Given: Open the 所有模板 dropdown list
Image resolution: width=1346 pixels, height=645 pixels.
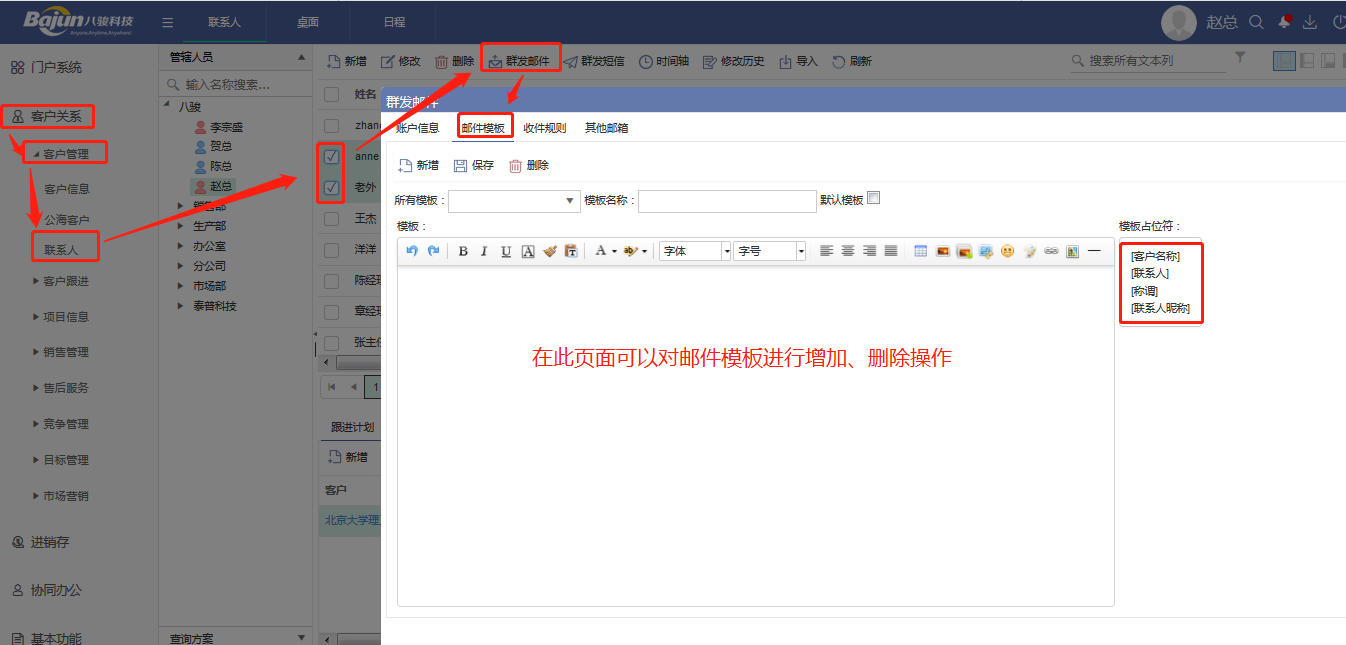Looking at the screenshot, I should pyautogui.click(x=571, y=201).
